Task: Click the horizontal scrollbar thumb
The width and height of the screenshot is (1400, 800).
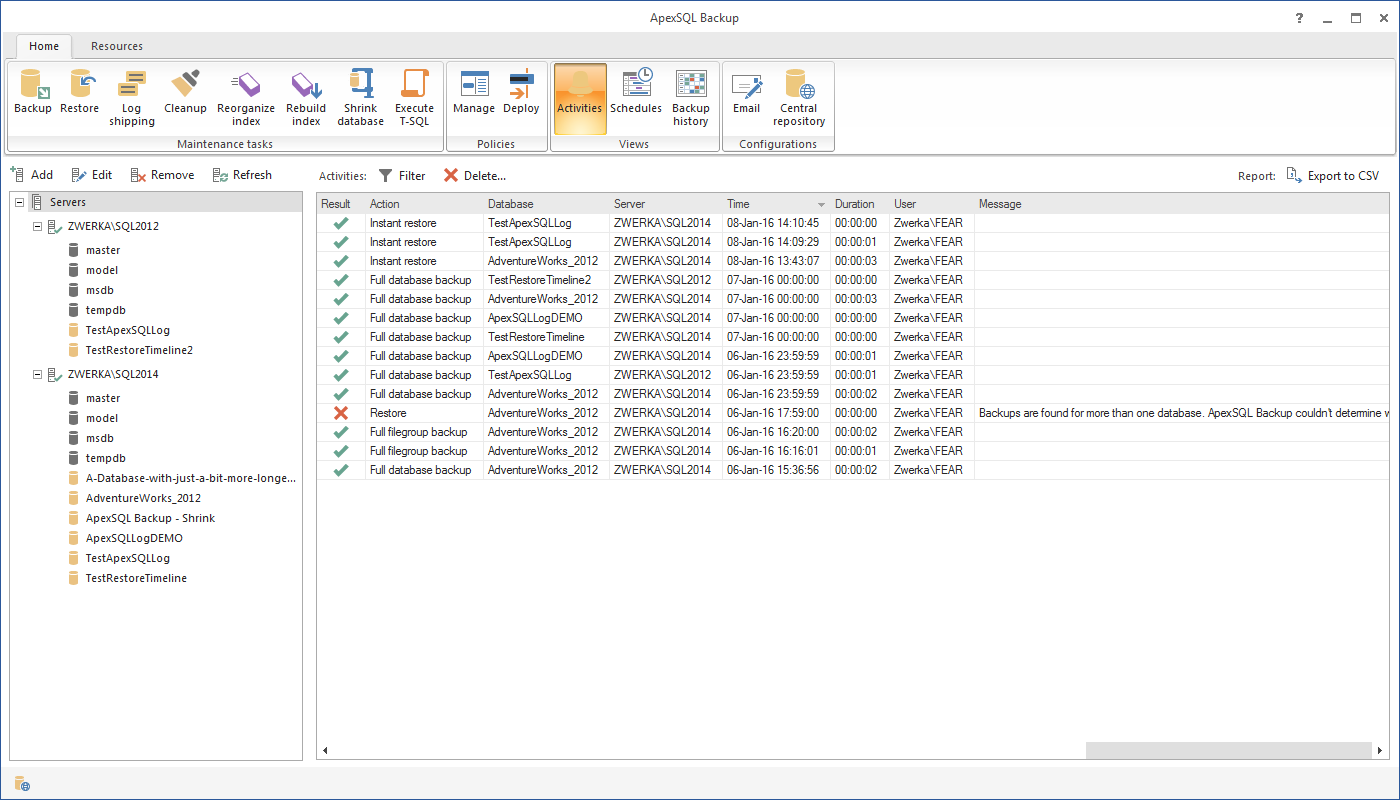Action: (1229, 750)
